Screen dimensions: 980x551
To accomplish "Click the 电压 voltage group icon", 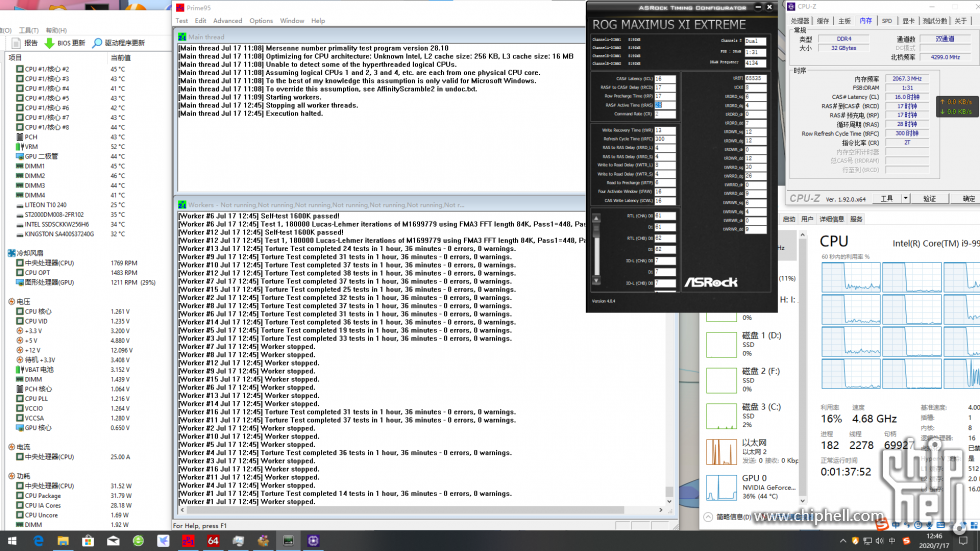I will point(11,302).
